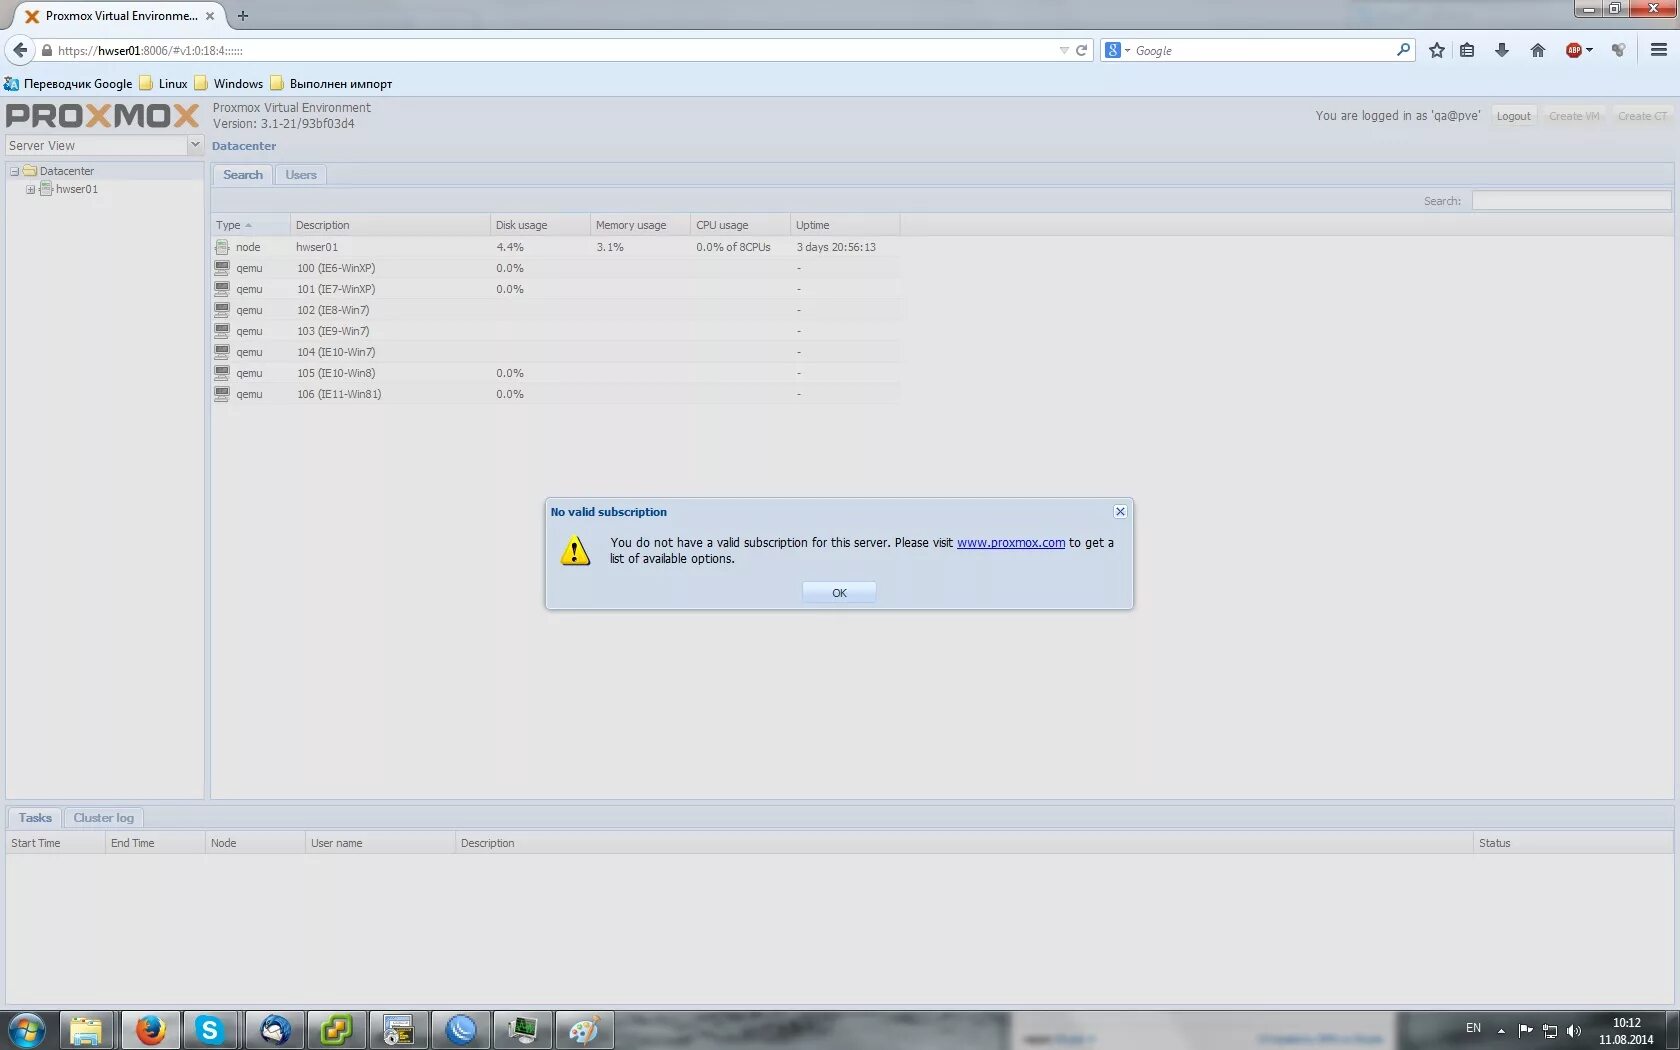This screenshot has width=1680, height=1050.
Task: Open Thunderbird from the taskbar
Action: point(275,1029)
